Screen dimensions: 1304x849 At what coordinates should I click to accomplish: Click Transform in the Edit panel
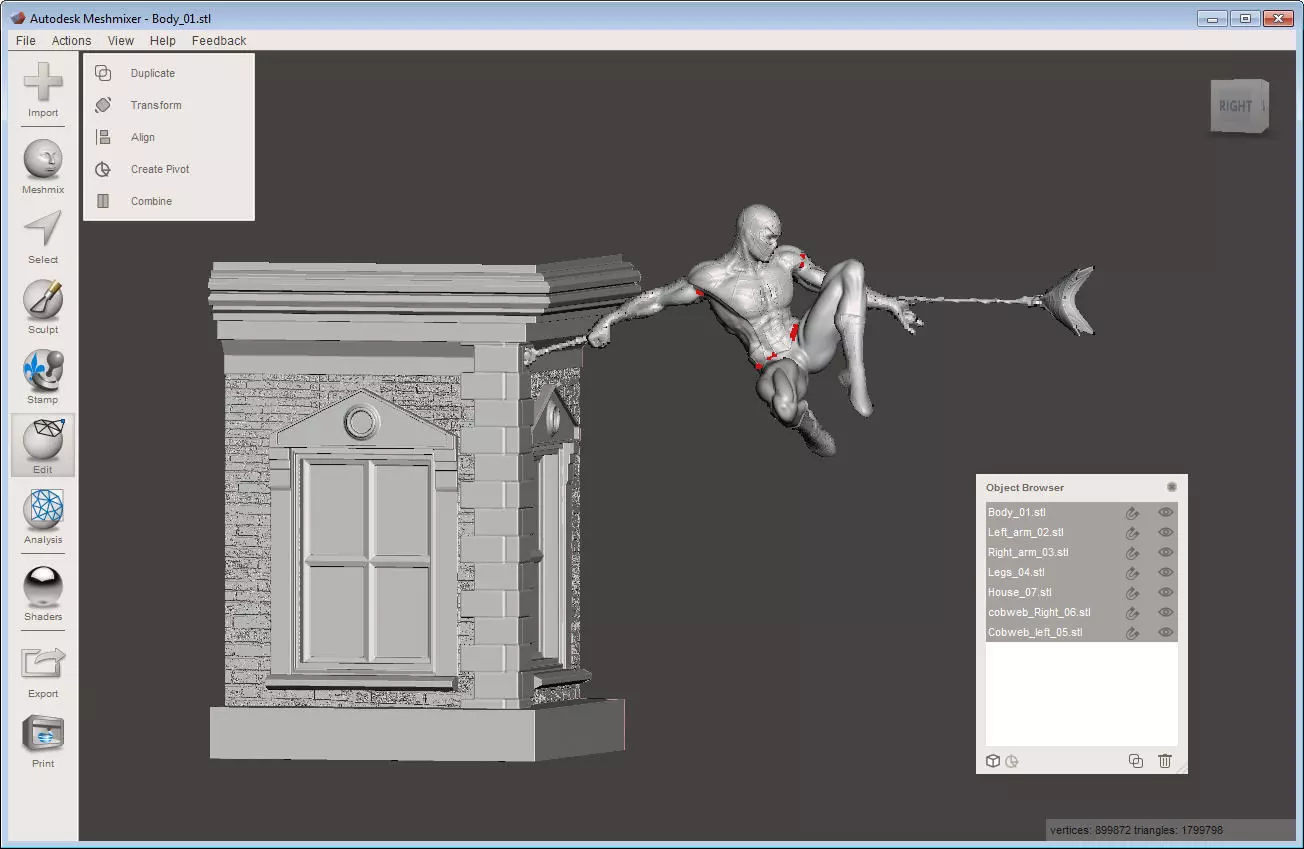coord(156,105)
